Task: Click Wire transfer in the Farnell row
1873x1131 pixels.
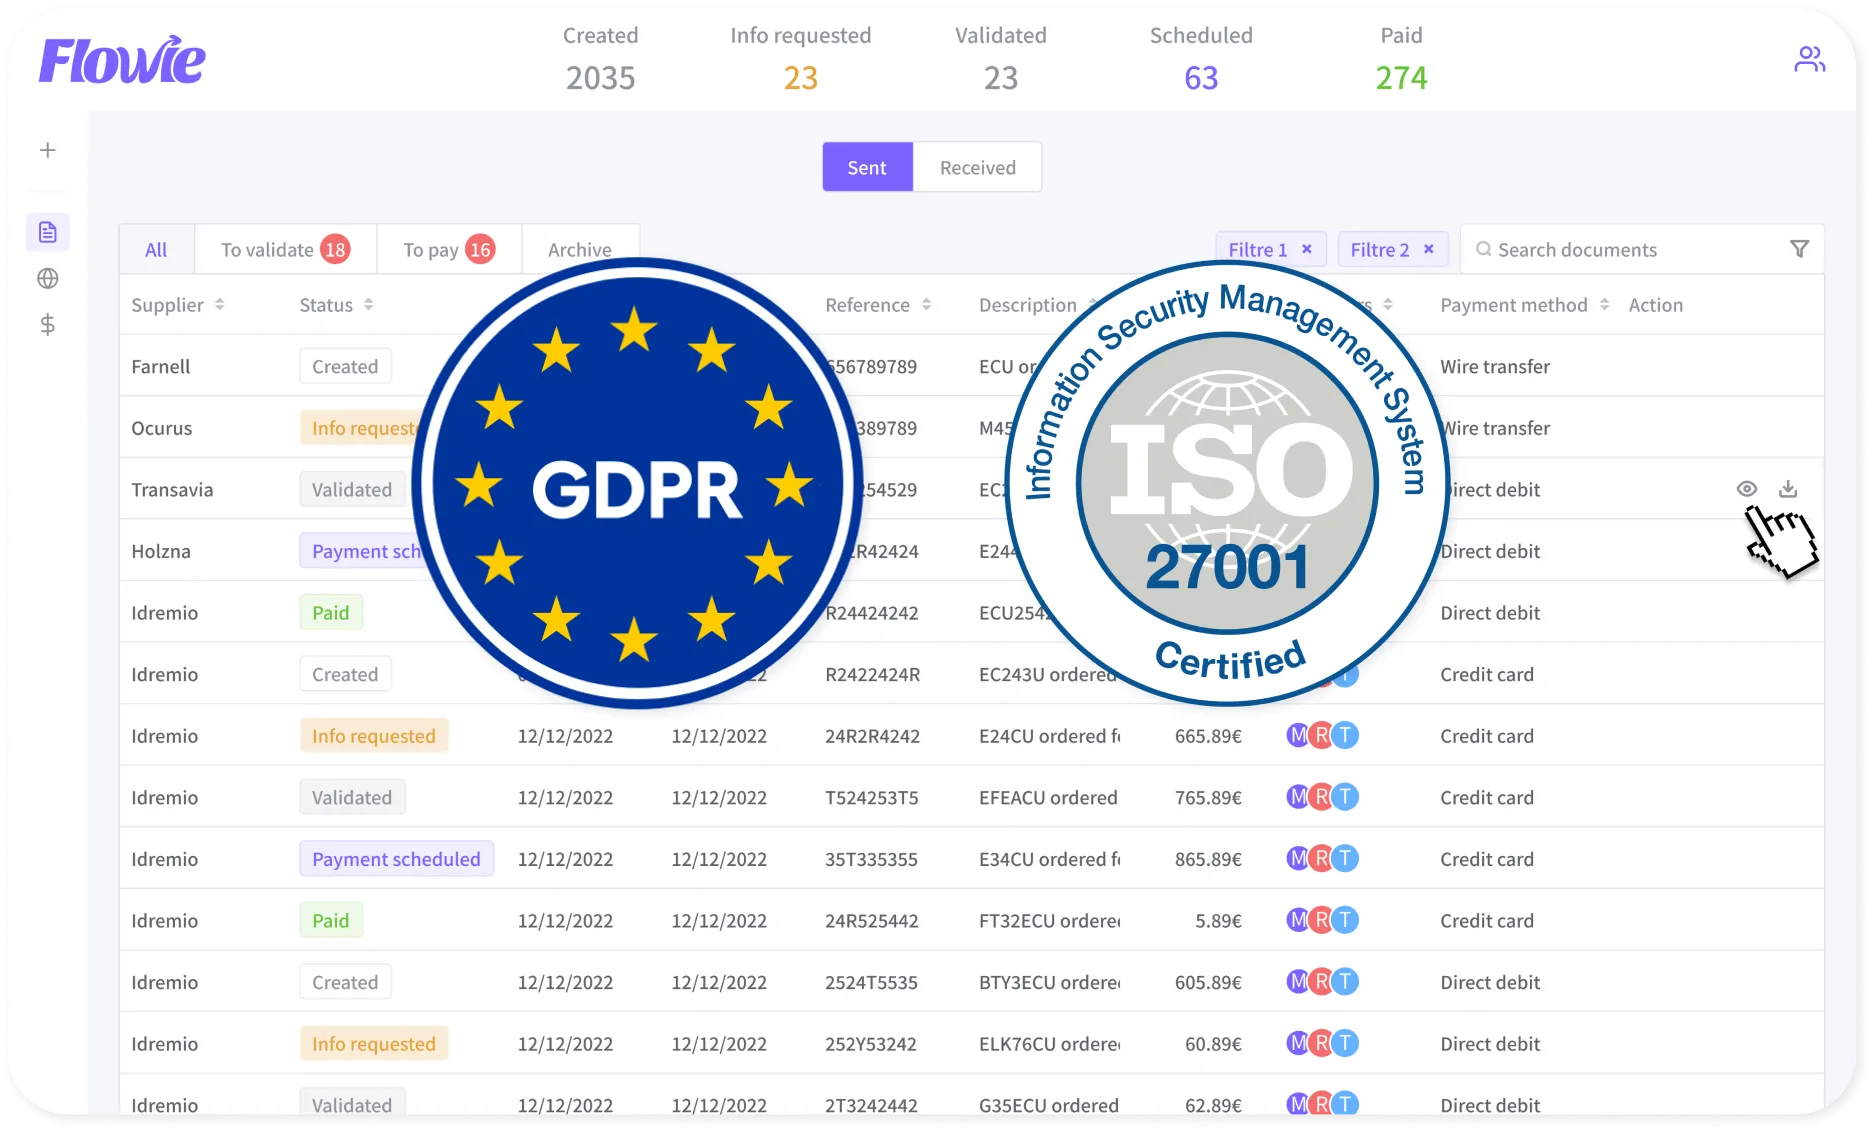Action: click(1495, 366)
